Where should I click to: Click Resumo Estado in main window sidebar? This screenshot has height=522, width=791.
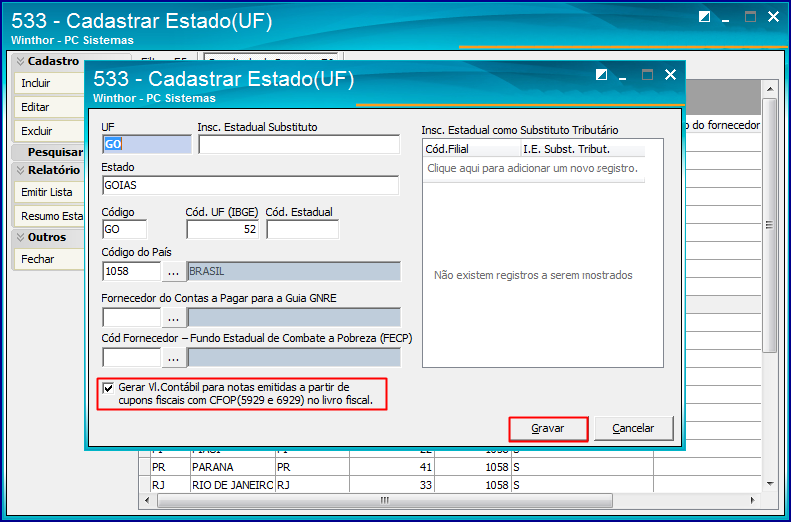tap(49, 216)
